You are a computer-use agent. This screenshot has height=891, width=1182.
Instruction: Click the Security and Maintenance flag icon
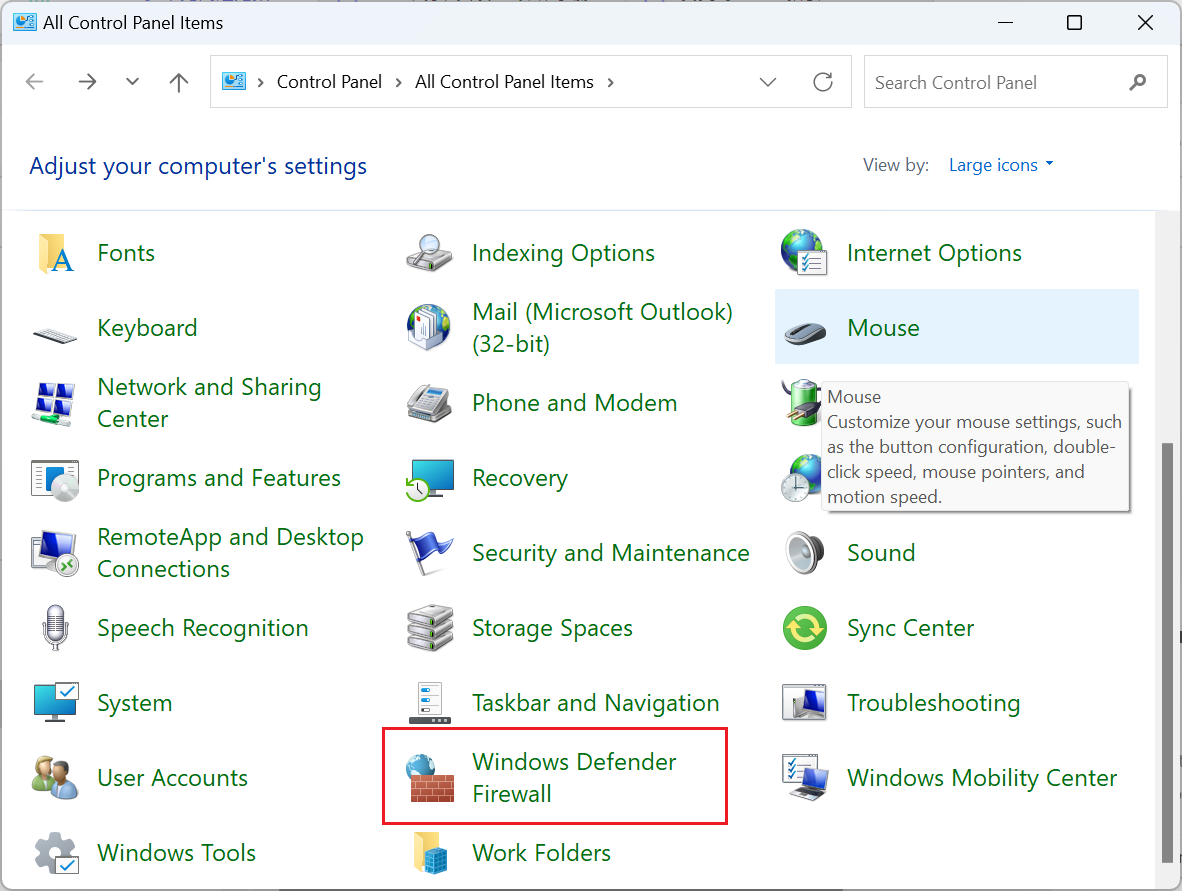point(429,553)
